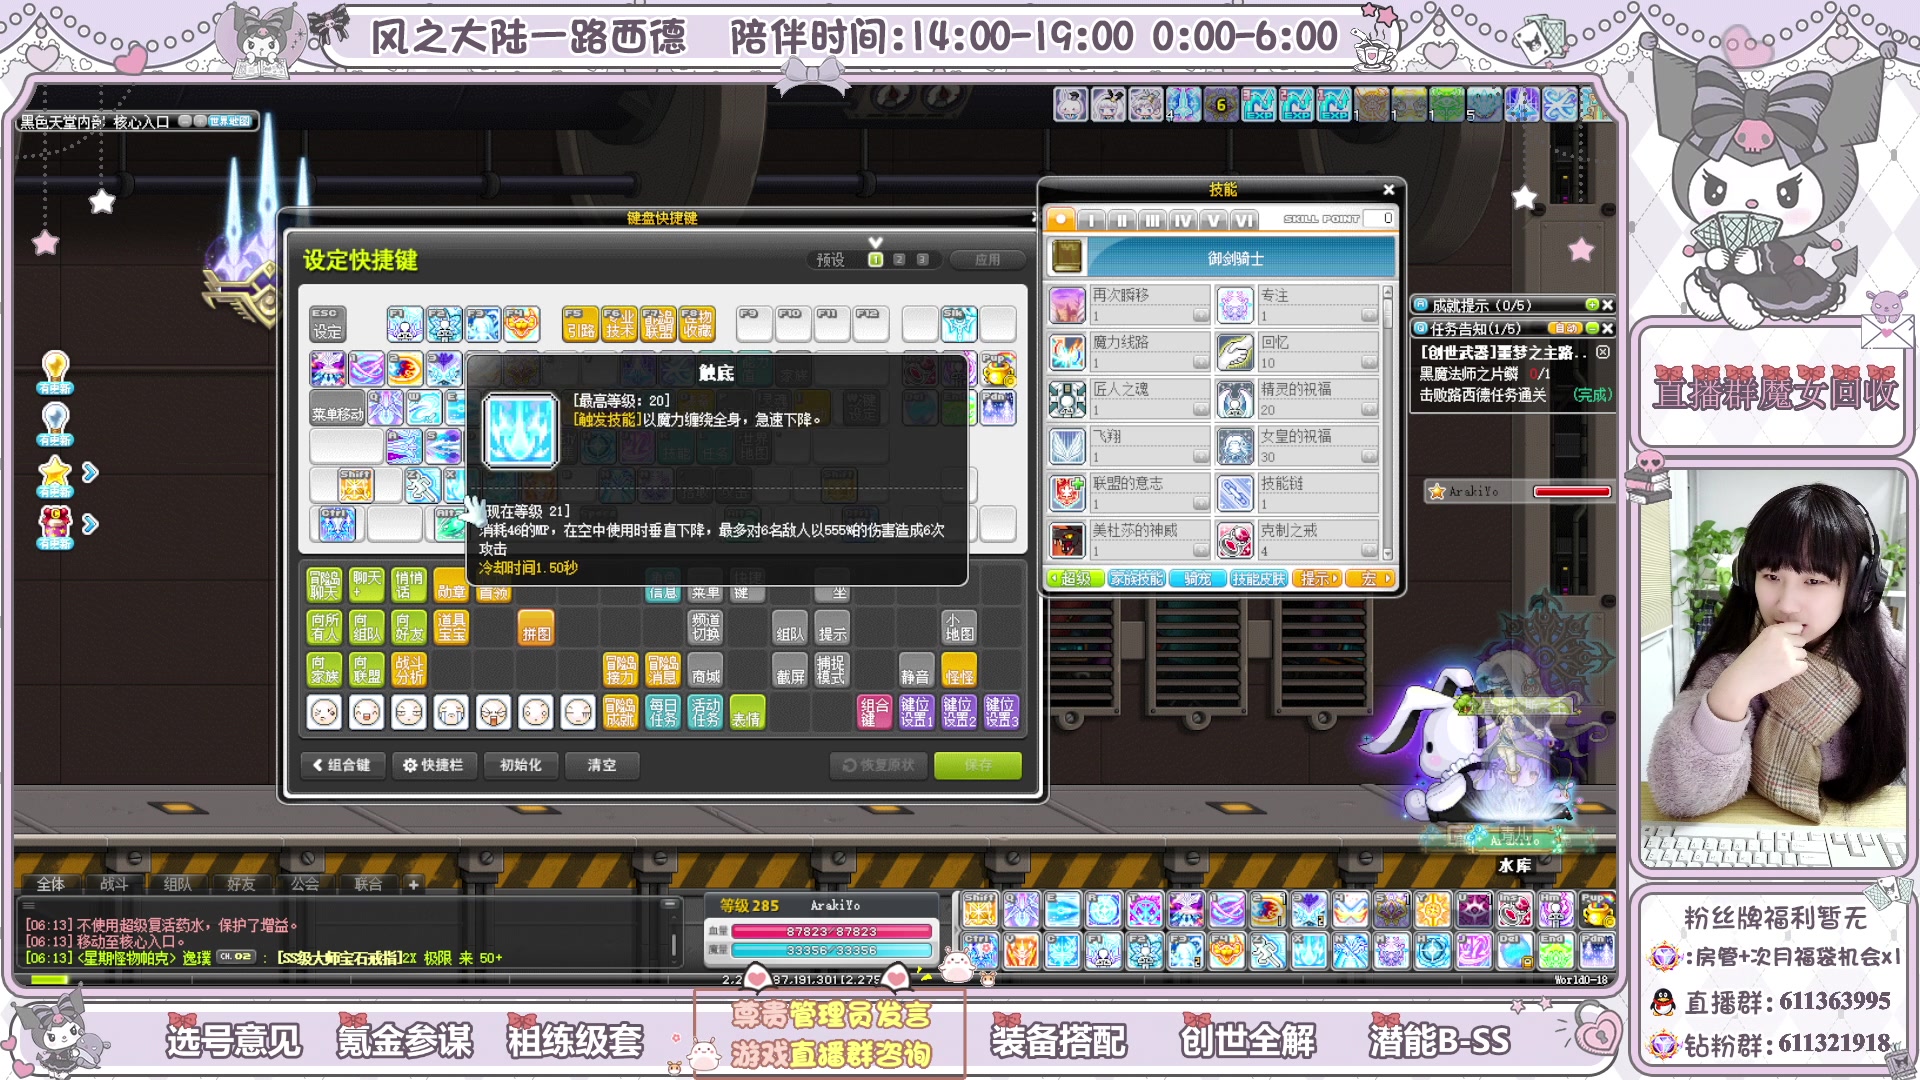Screen dimensions: 1920x1080
Task: Click the 克制之戒 ring skill icon
Action: click(1235, 540)
